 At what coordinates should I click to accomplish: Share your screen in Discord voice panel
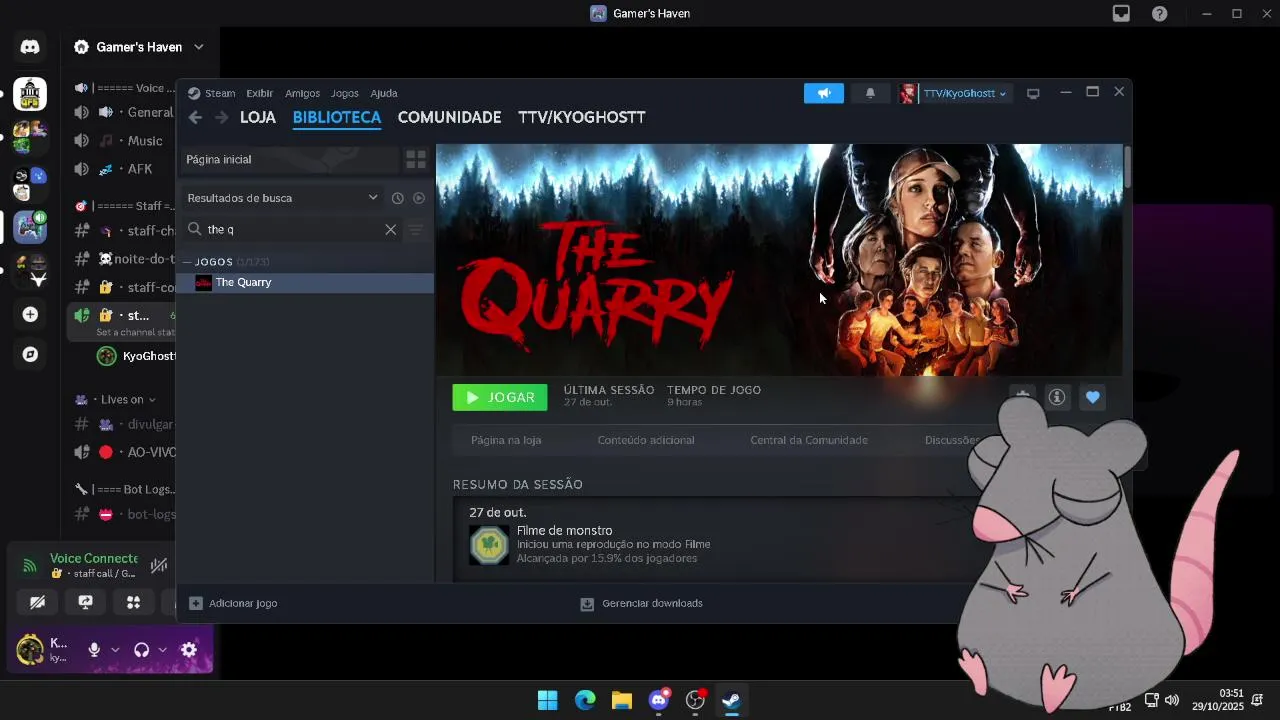[x=85, y=602]
